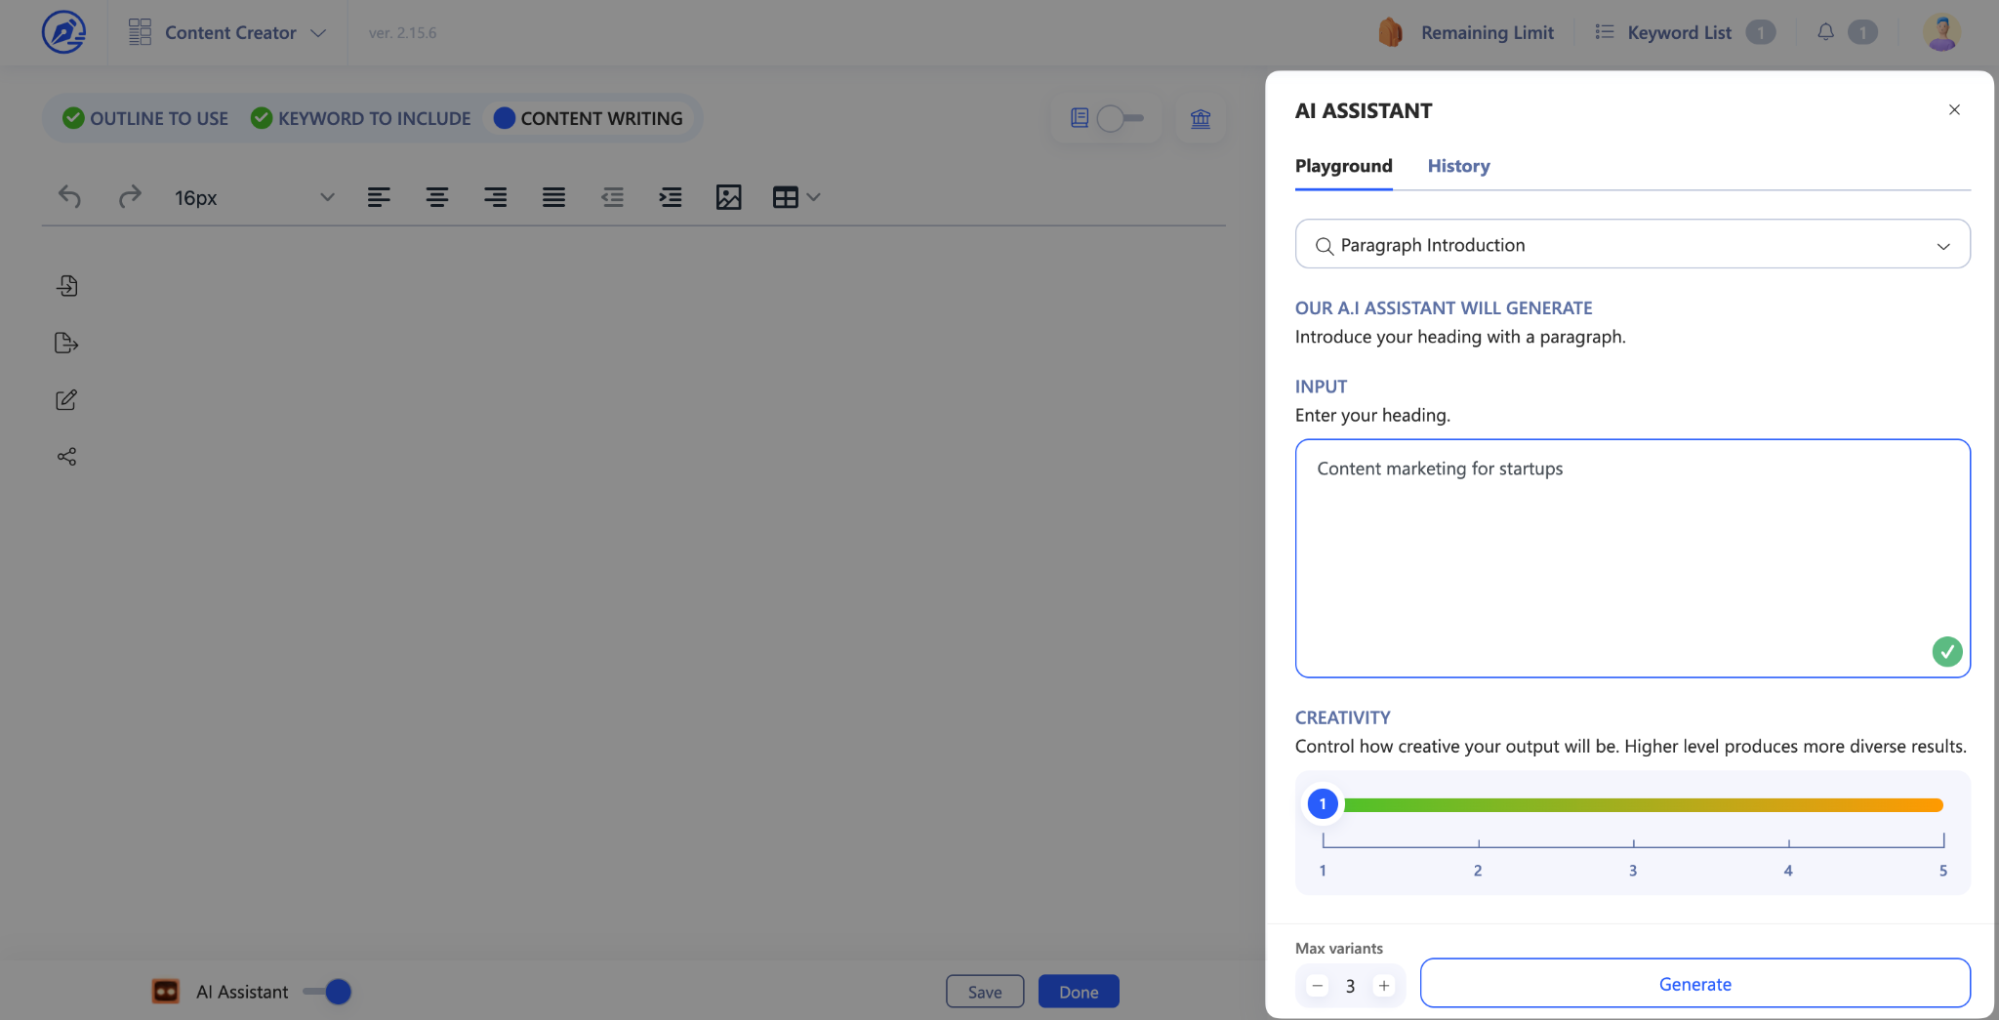
Task: Align text right
Action: [495, 197]
